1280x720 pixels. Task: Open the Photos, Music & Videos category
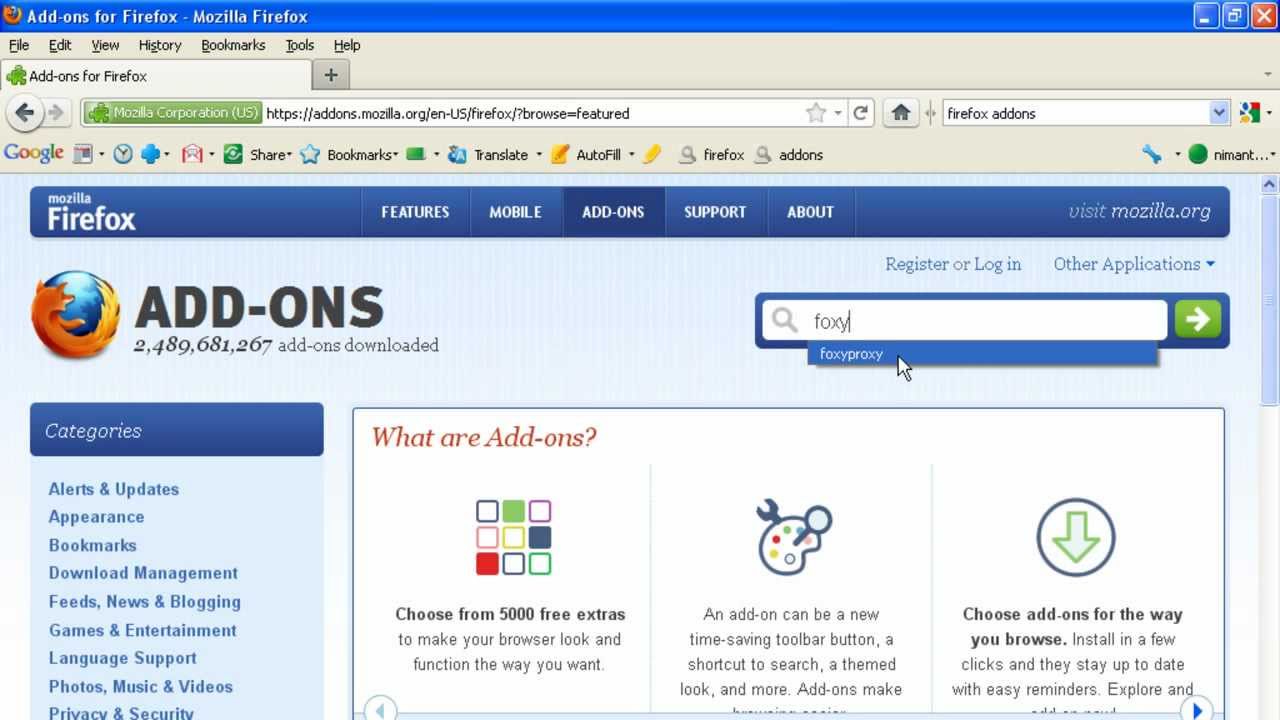coord(141,687)
